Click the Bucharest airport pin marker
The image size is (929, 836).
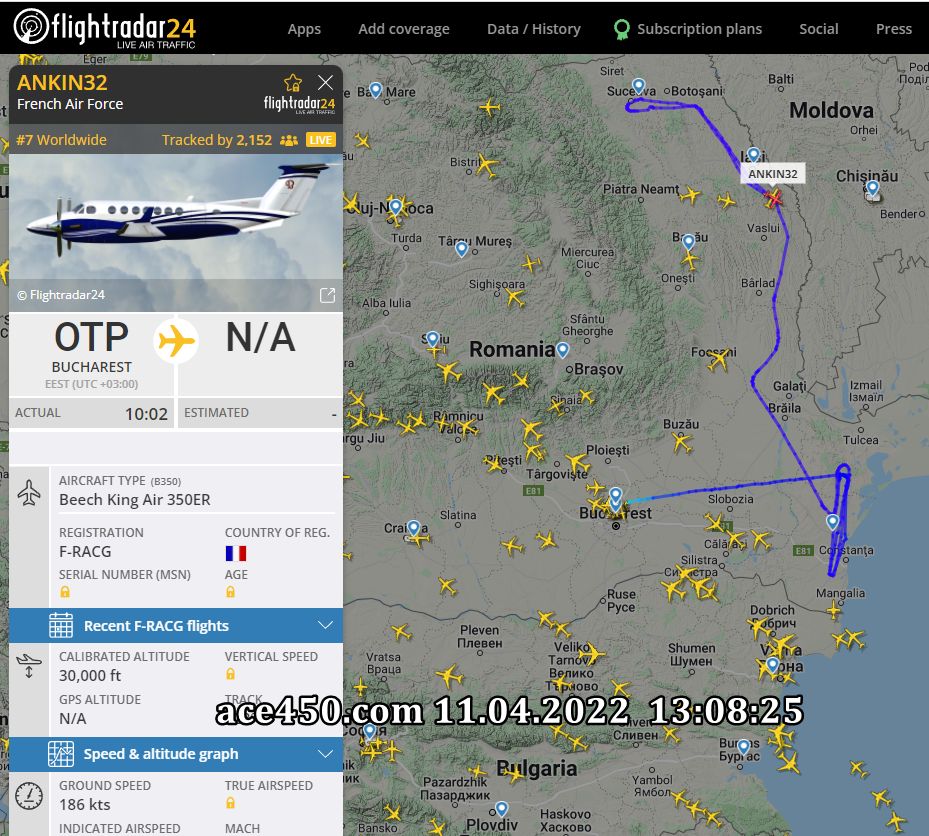[x=616, y=495]
